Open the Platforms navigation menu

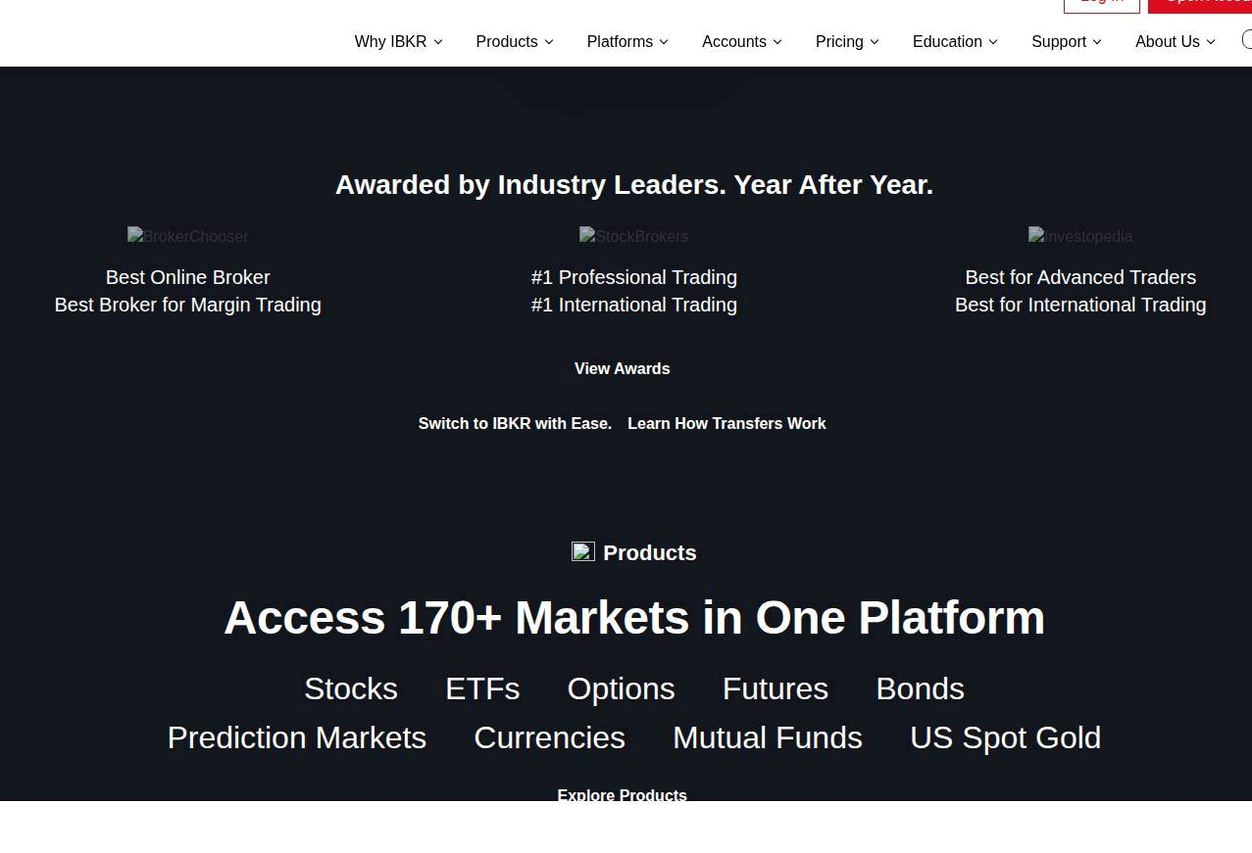click(x=627, y=41)
